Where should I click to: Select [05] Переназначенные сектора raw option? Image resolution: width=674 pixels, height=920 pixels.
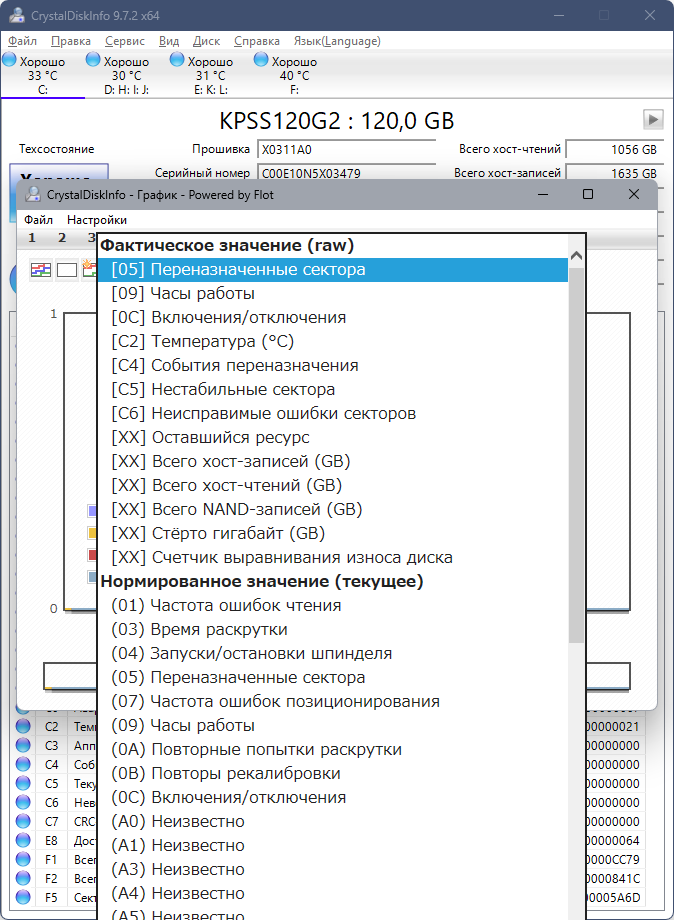333,269
